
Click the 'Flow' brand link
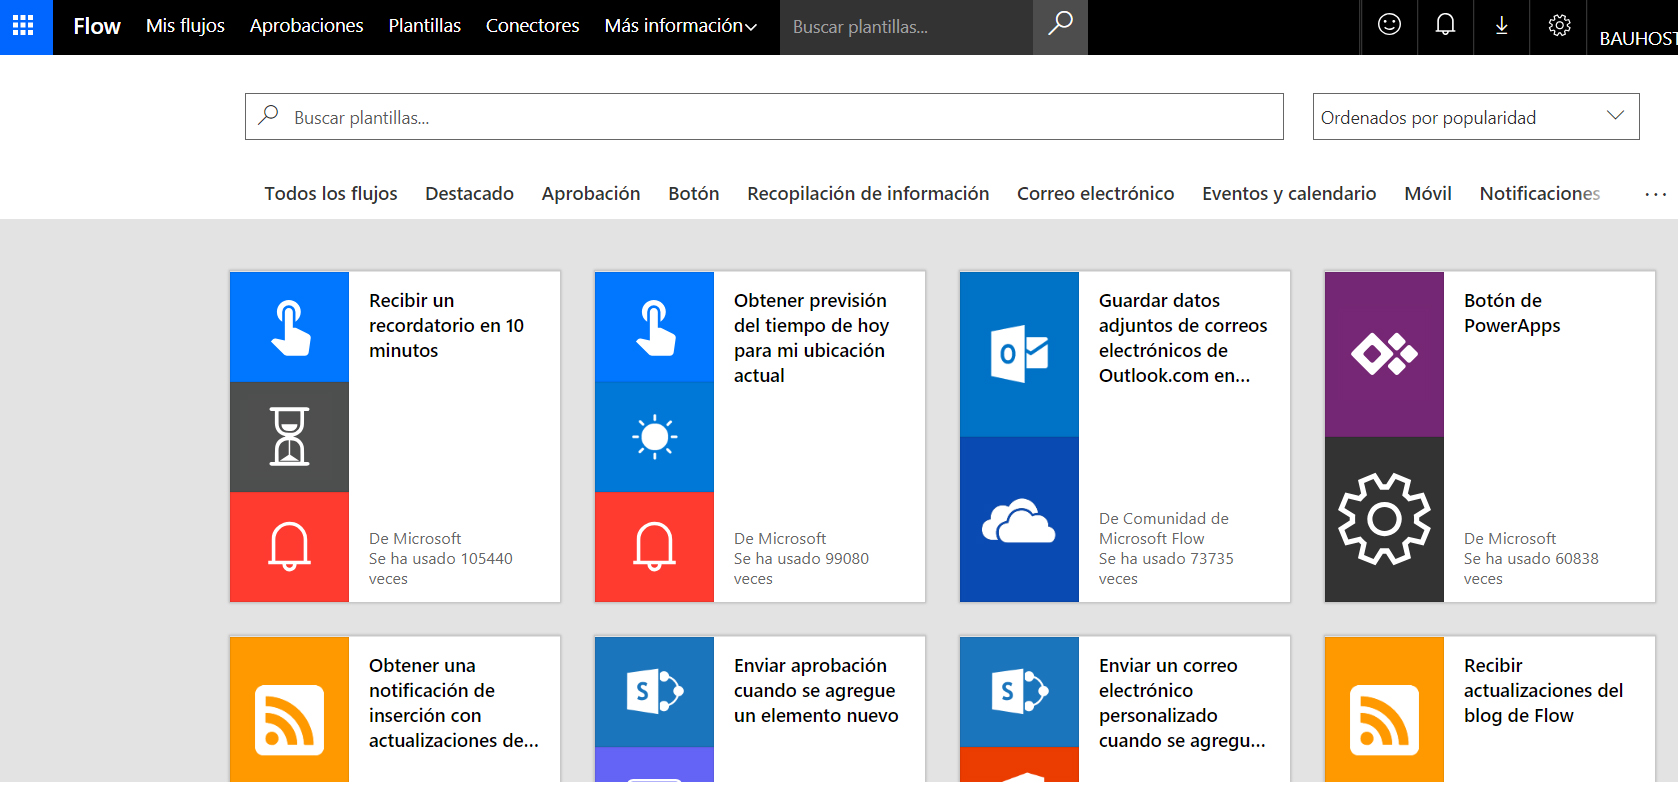click(x=97, y=26)
